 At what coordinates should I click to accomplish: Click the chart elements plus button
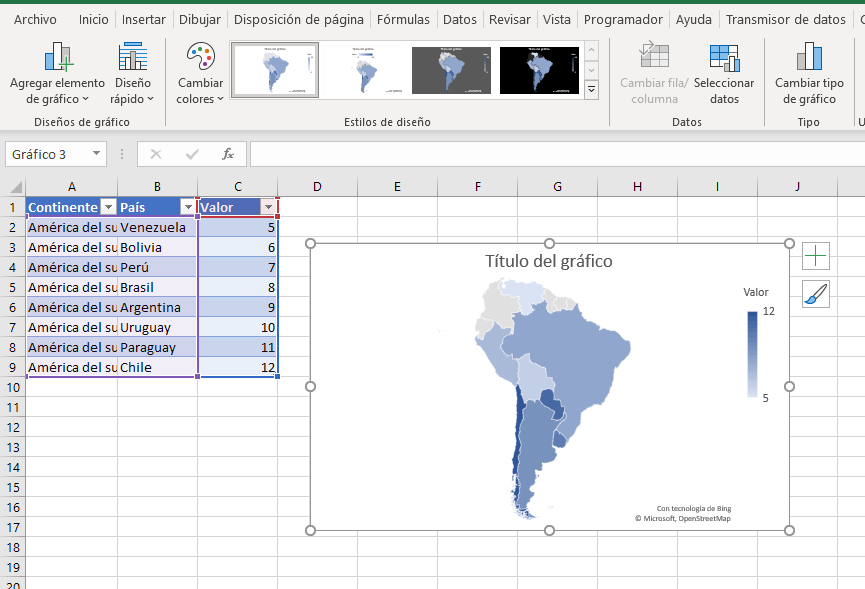tap(816, 256)
